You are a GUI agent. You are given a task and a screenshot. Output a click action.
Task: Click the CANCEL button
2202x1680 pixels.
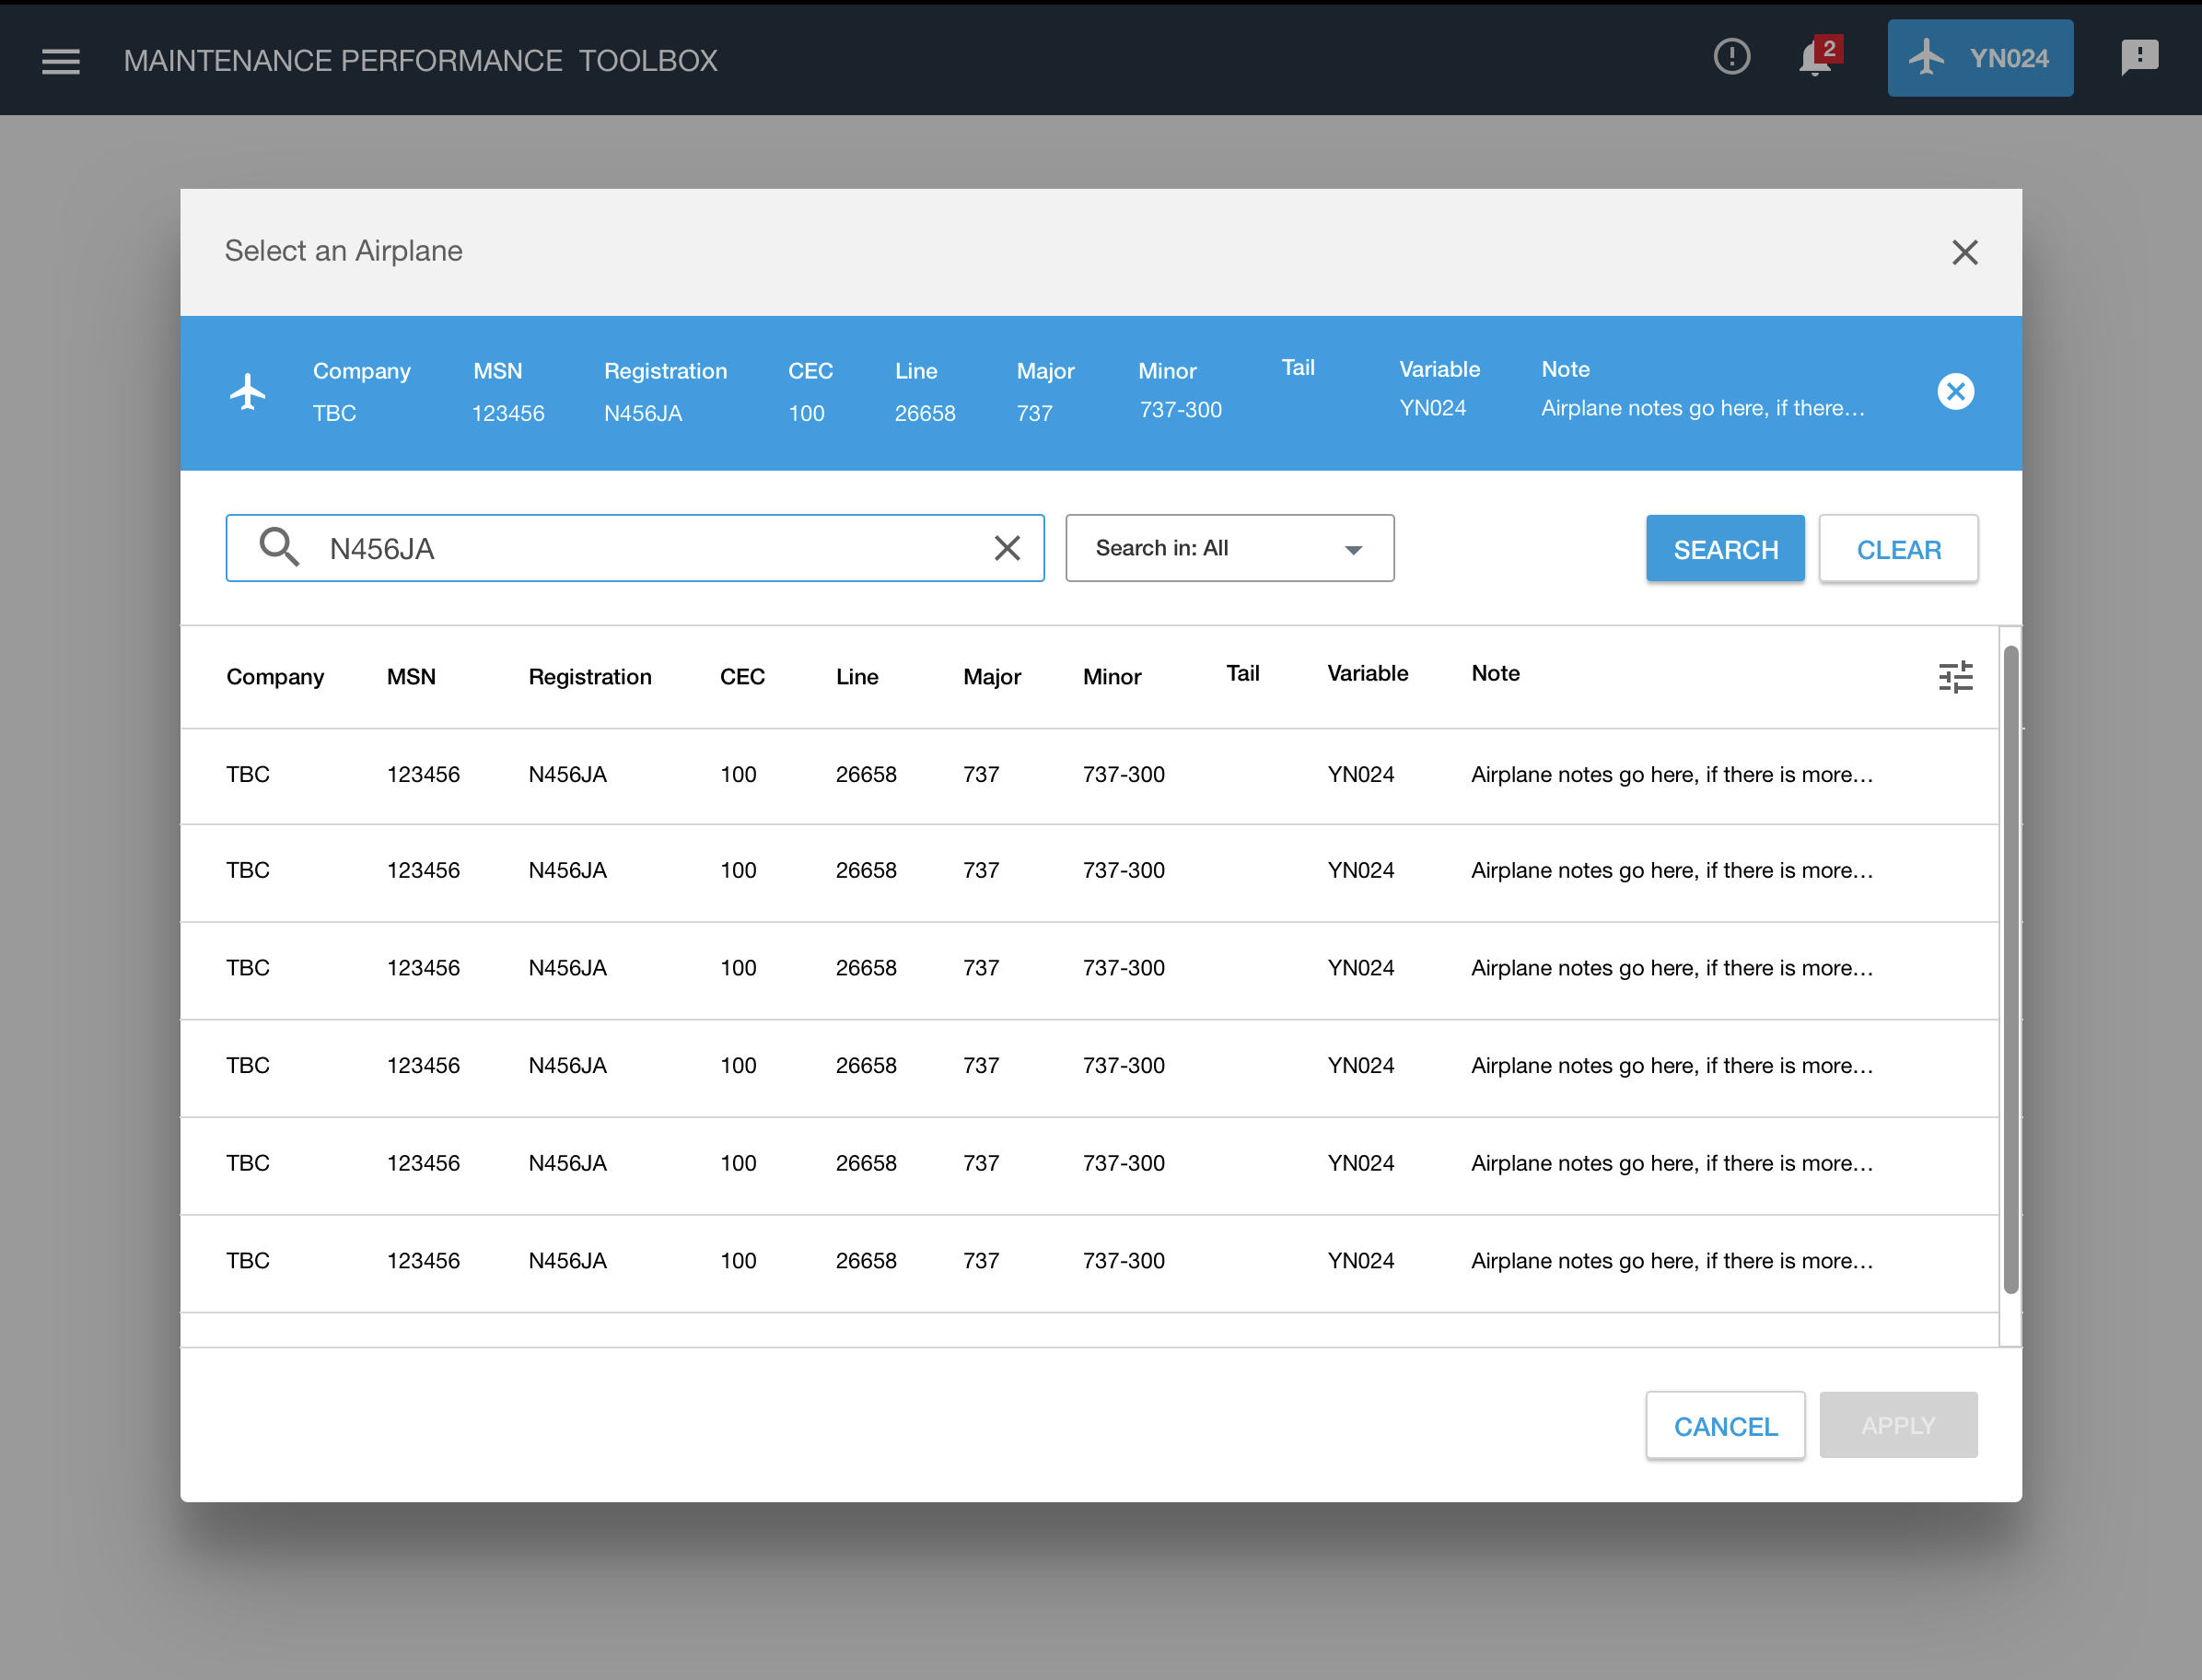pyautogui.click(x=1724, y=1424)
